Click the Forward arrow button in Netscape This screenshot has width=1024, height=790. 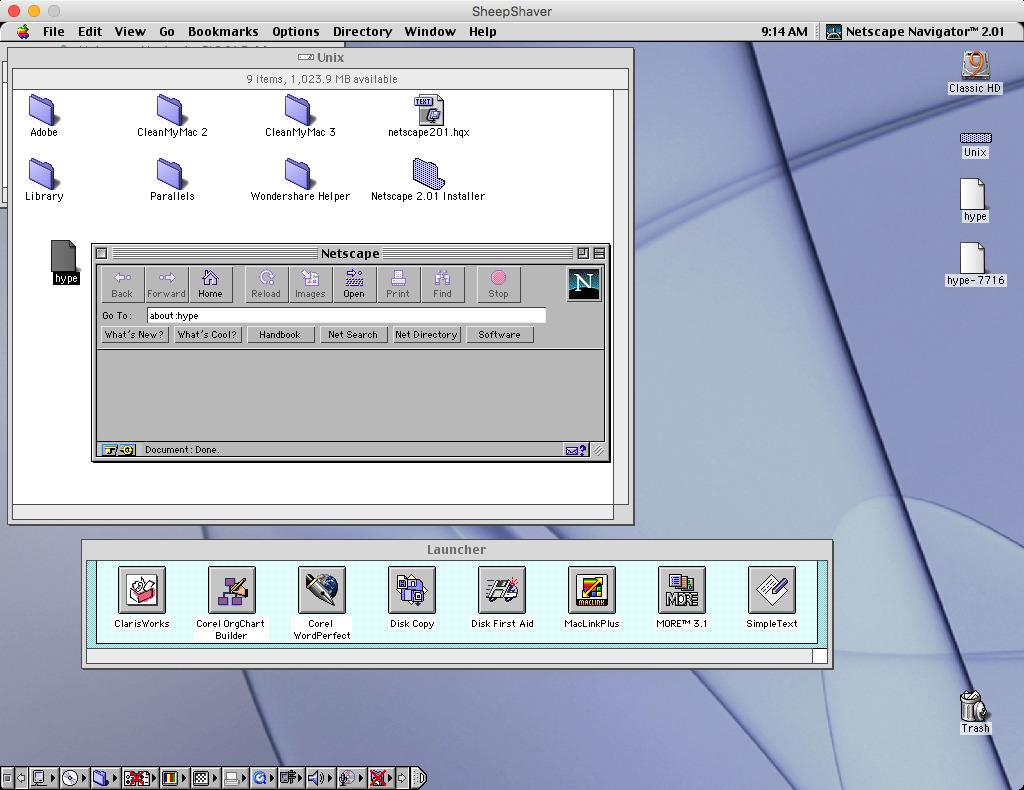pos(166,284)
